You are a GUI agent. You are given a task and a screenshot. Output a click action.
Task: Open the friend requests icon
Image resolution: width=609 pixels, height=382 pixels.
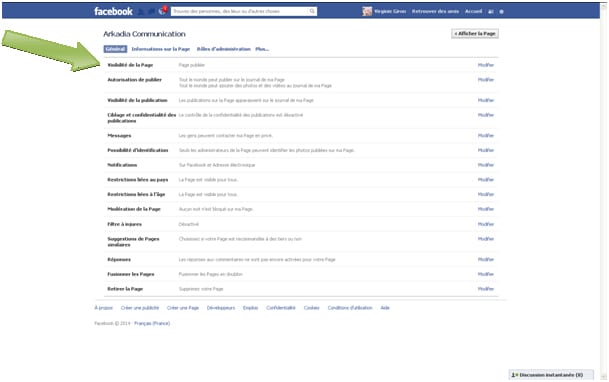(x=141, y=12)
